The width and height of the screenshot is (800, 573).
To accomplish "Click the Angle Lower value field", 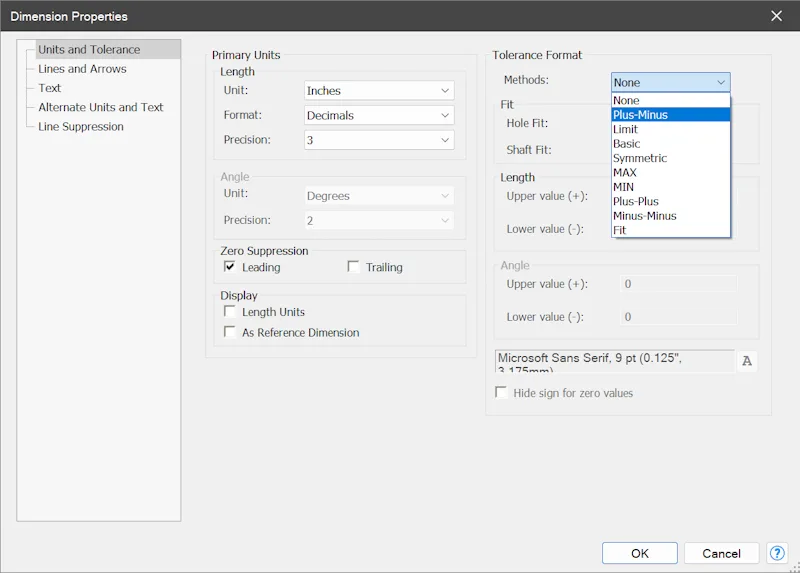I will pyautogui.click(x=679, y=317).
